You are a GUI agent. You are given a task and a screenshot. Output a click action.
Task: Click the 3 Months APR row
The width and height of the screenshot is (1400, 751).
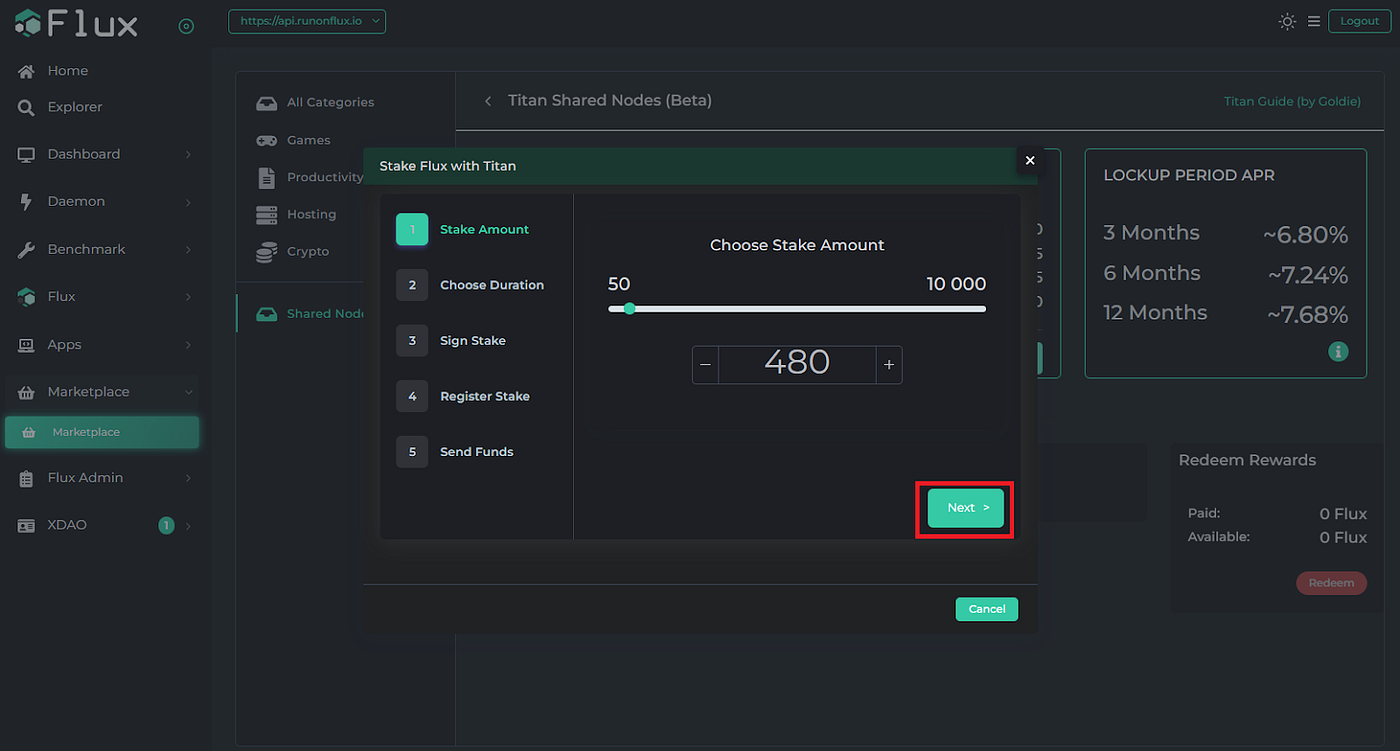1226,234
